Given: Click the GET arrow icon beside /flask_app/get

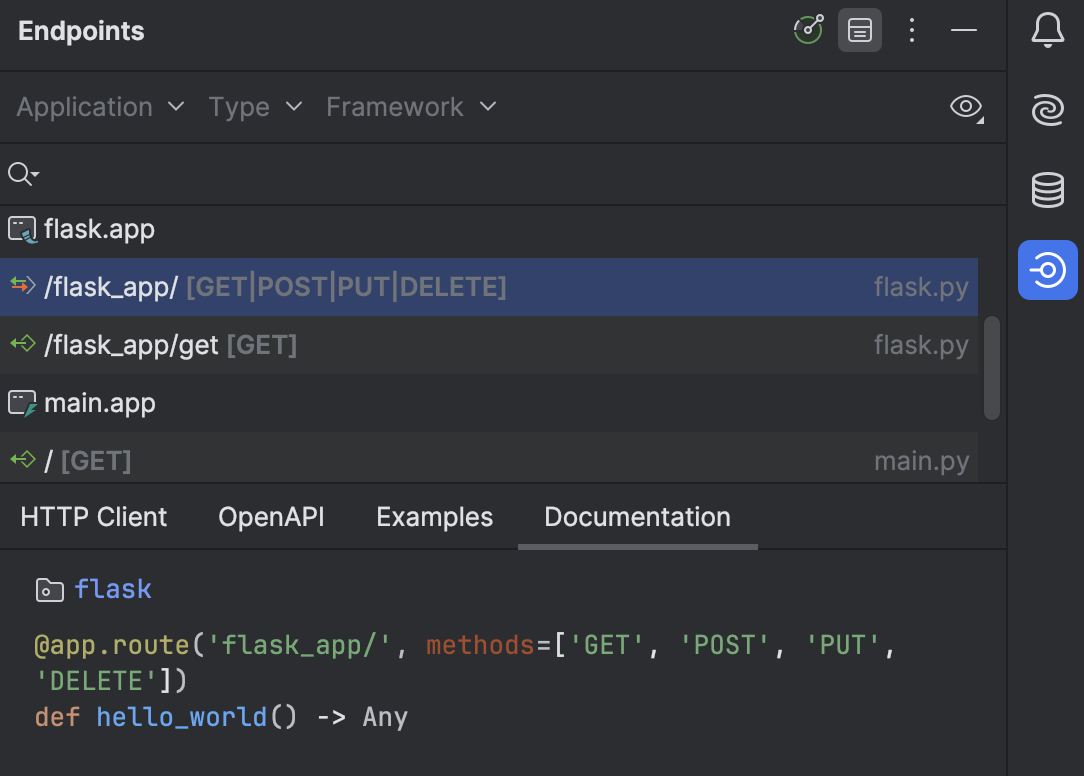Looking at the screenshot, I should point(22,344).
